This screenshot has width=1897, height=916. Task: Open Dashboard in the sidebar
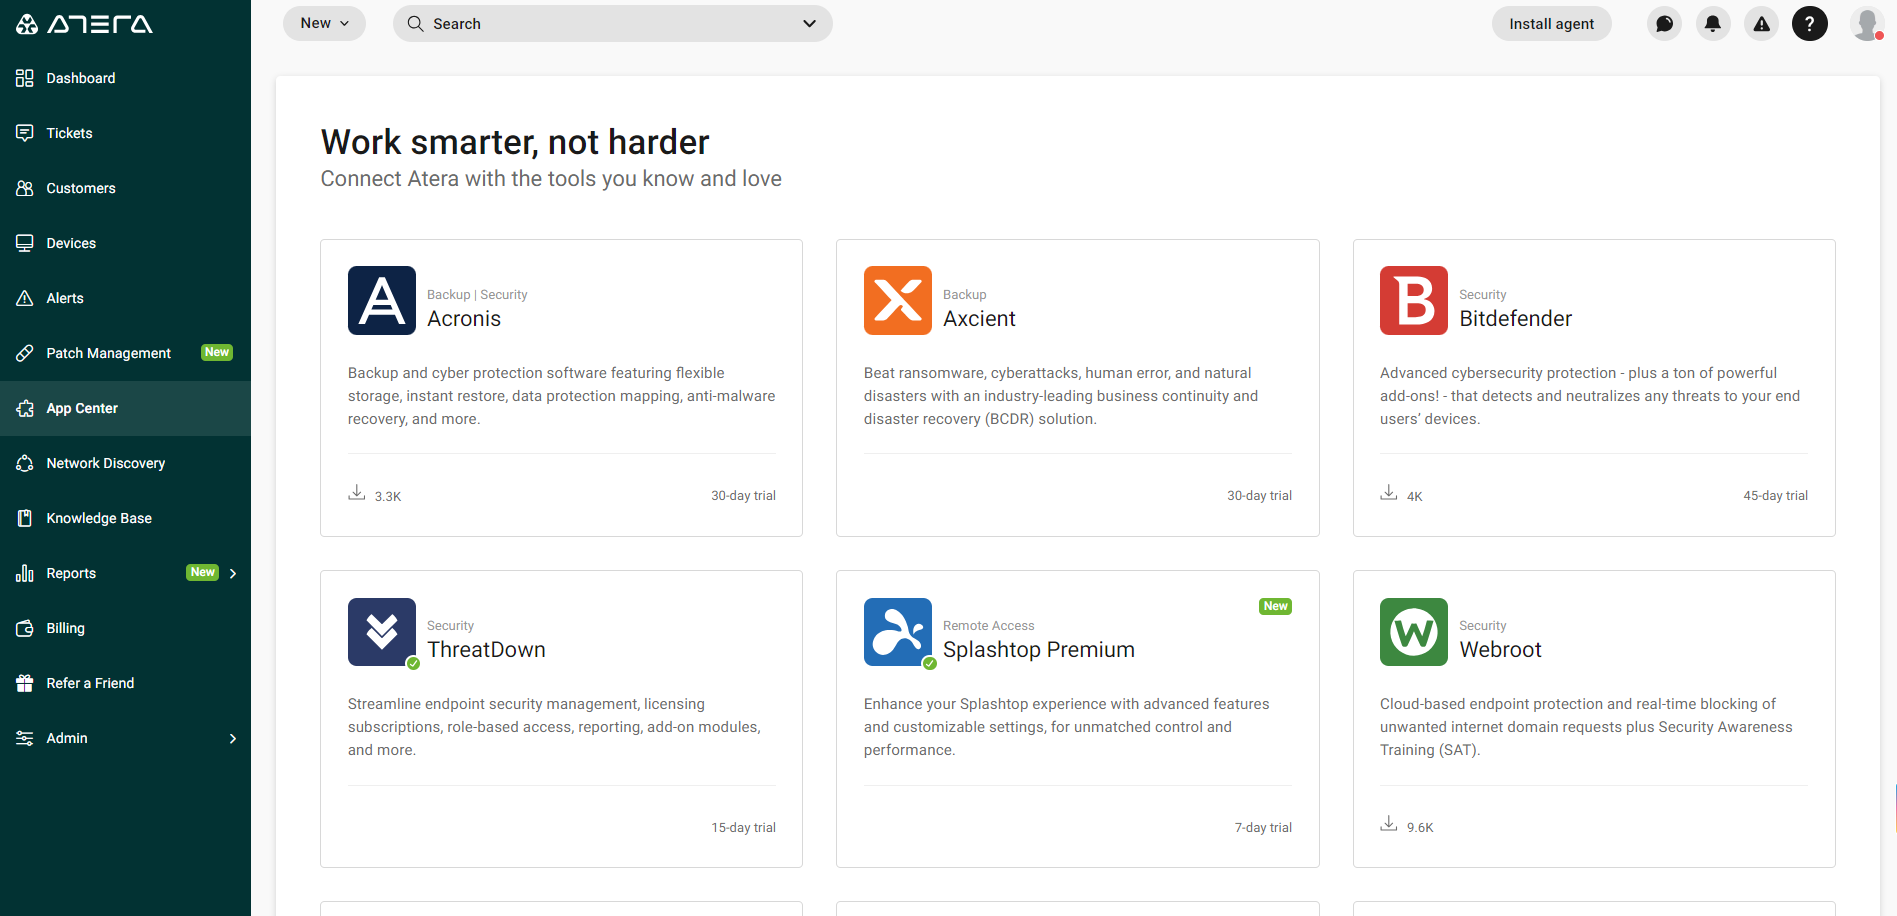click(125, 78)
